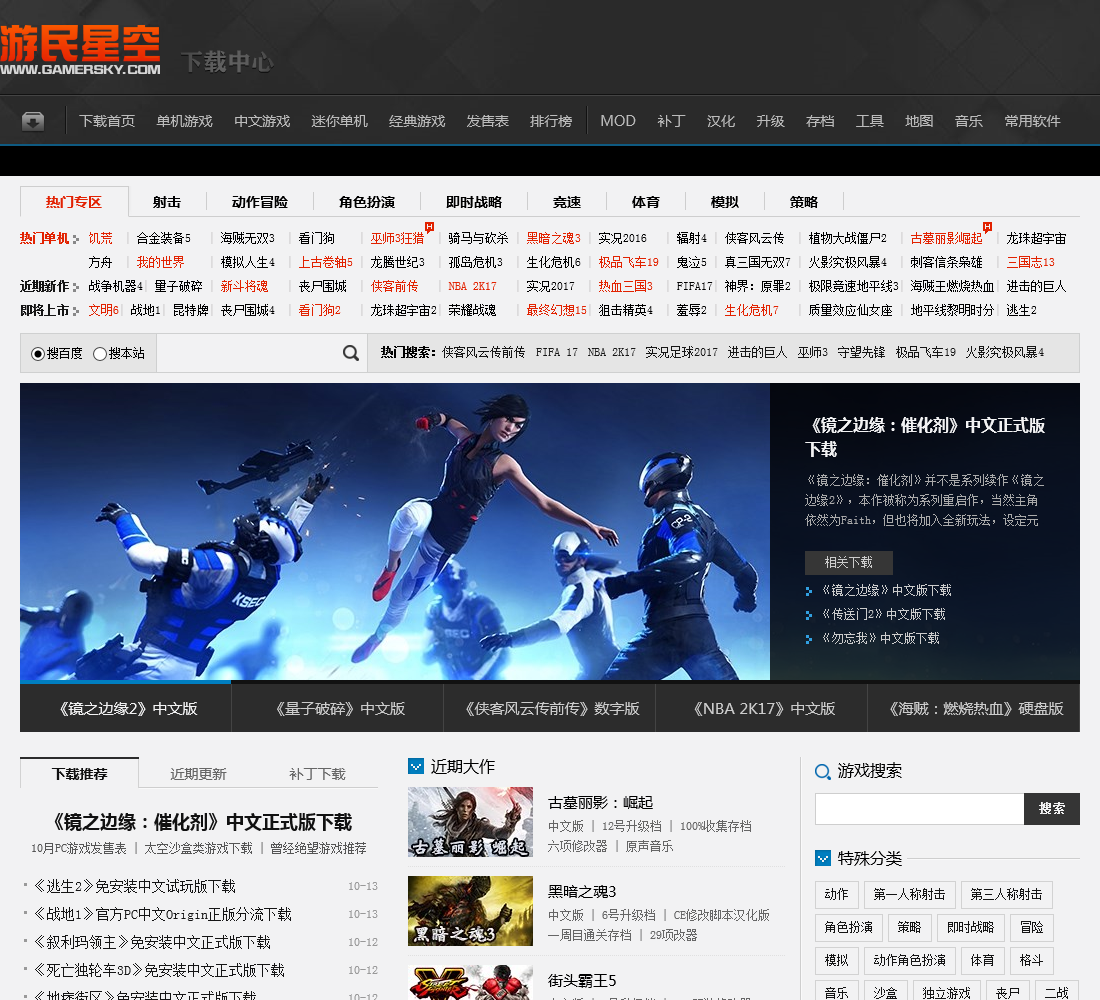Screen dimensions: 1100x1000
Task: Open 《叙利玛领主》免安装中文正式版下载 link
Action: [x=152, y=942]
